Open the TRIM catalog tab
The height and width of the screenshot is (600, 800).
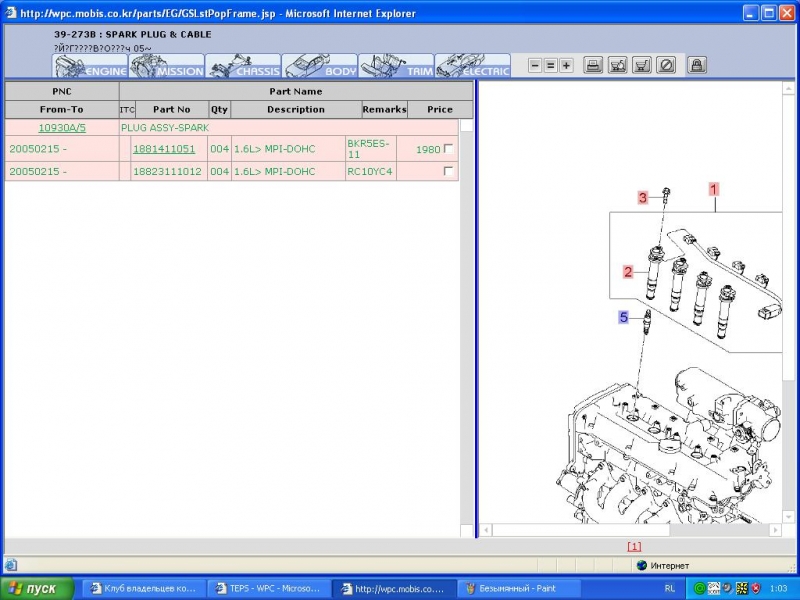click(396, 66)
